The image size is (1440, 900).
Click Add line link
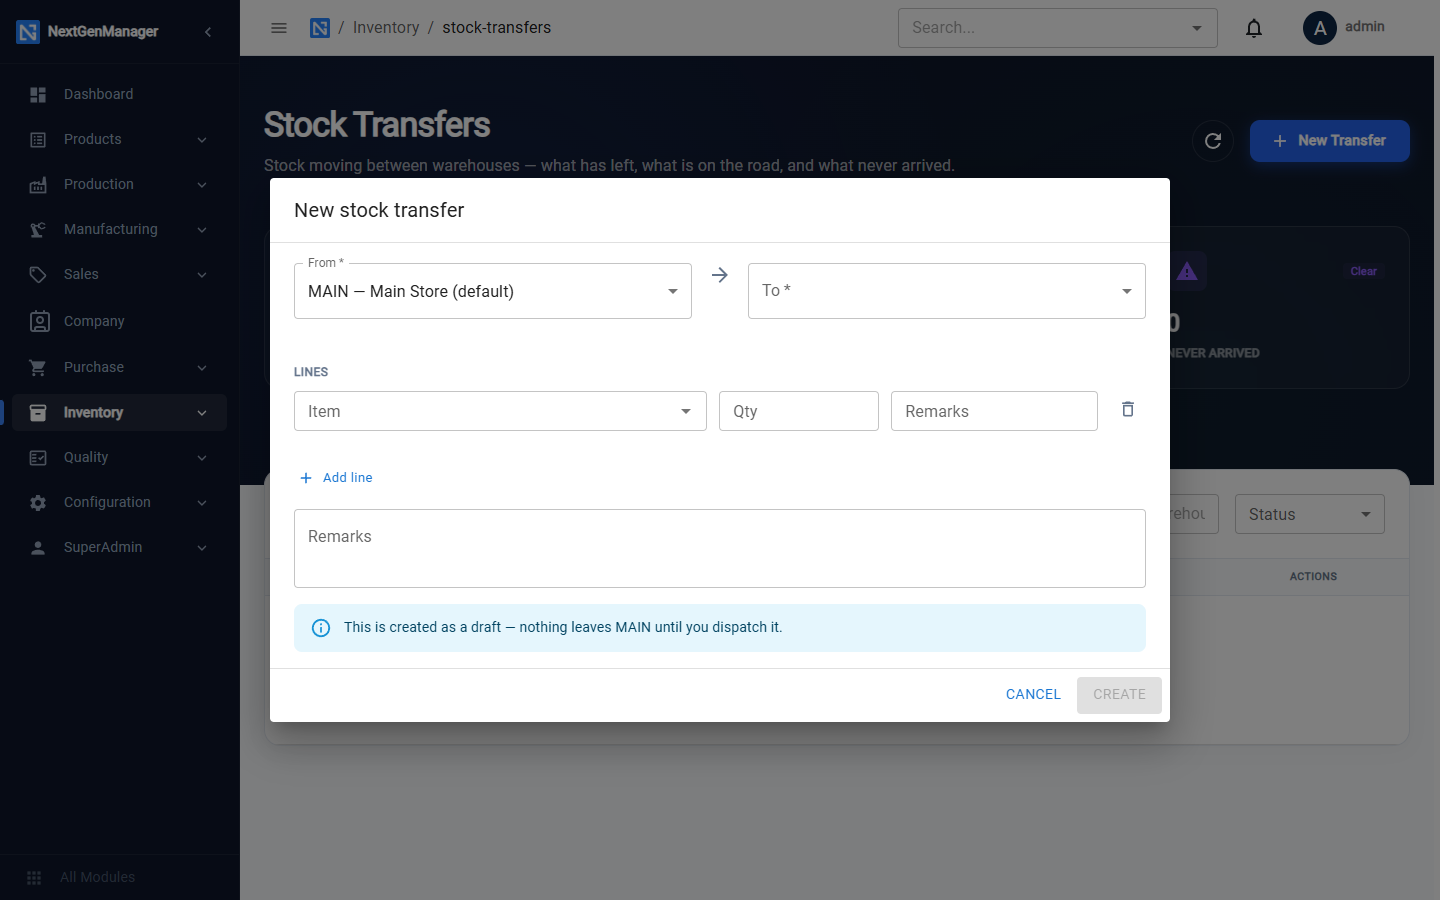coord(336,478)
